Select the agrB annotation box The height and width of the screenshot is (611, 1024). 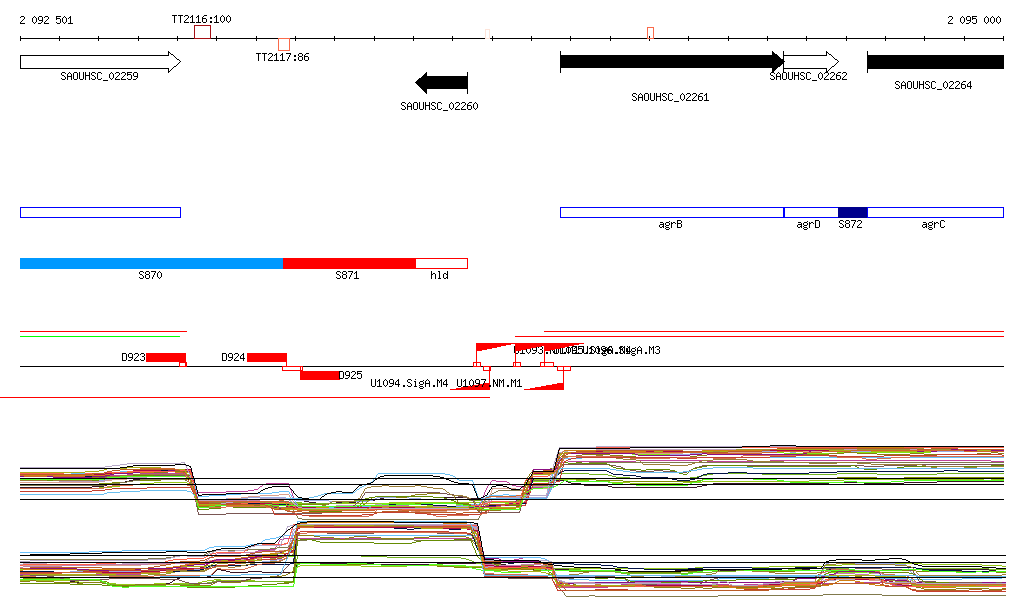coord(671,212)
